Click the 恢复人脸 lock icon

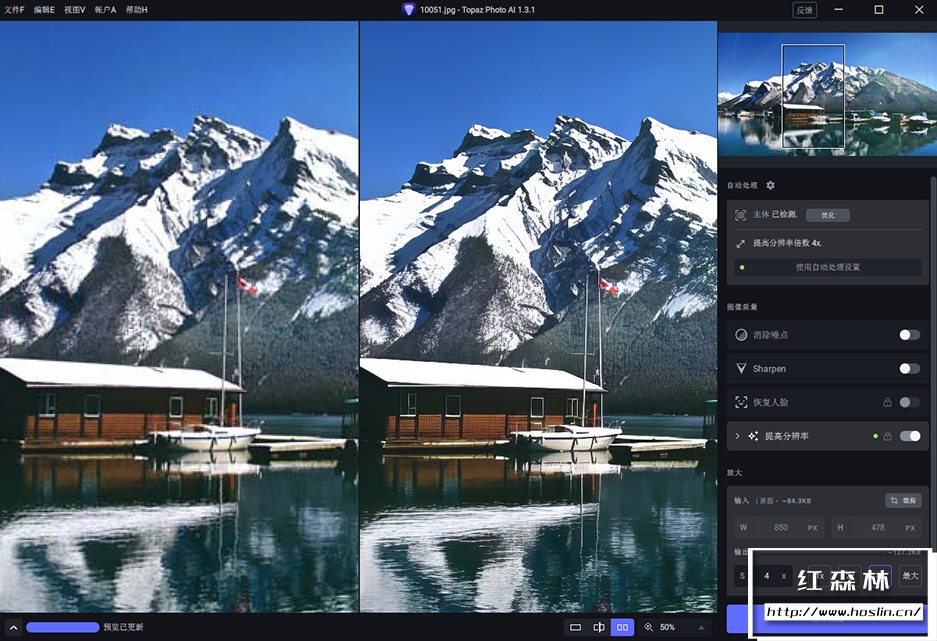[x=887, y=402]
